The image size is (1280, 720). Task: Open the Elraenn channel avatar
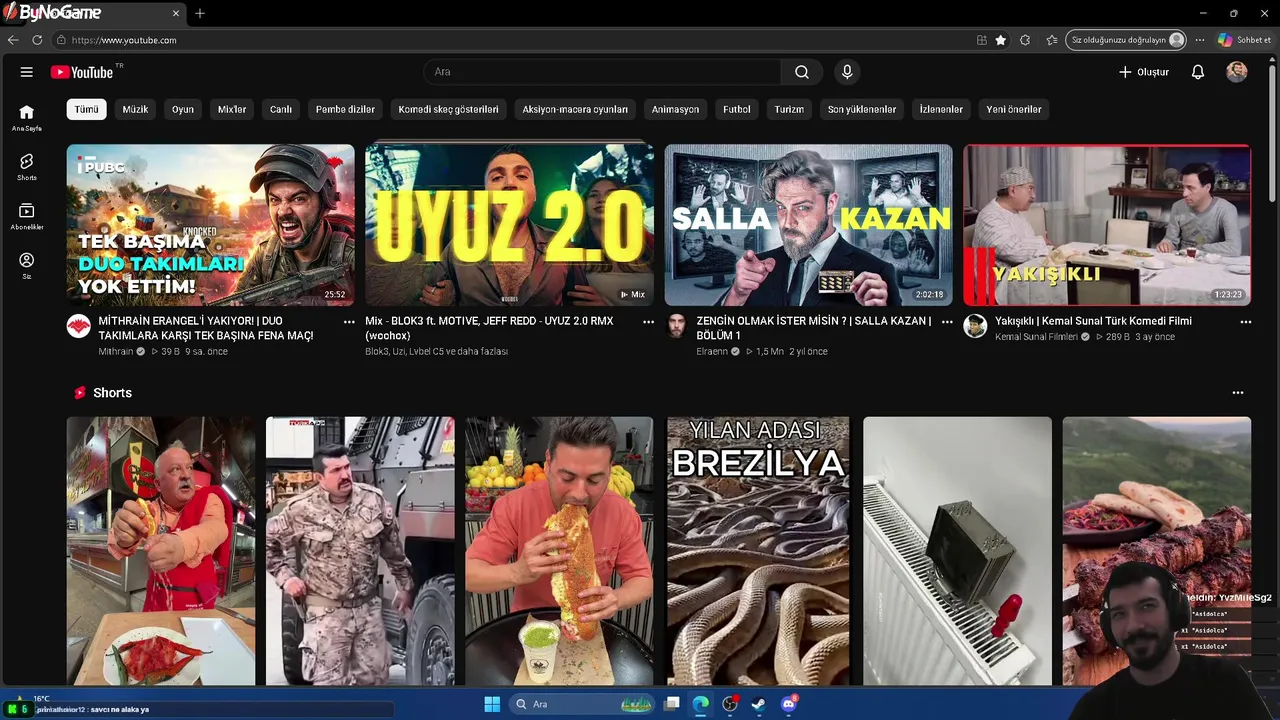677,326
